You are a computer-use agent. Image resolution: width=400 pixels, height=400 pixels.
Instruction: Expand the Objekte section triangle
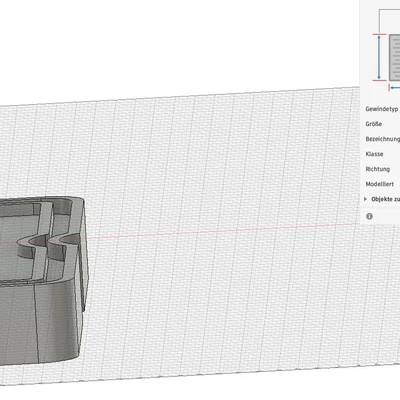(365, 199)
